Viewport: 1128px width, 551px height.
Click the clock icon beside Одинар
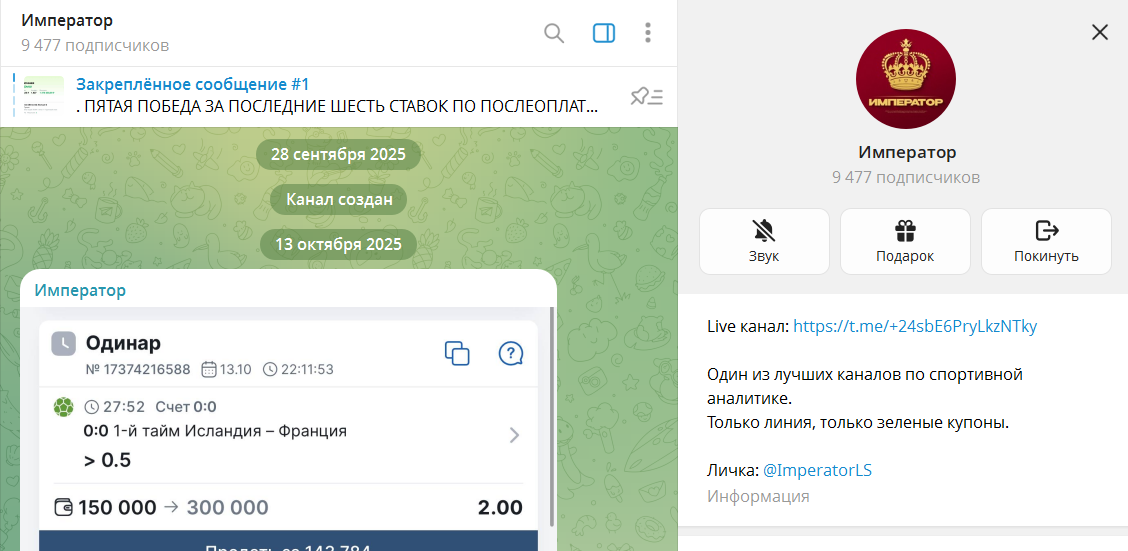63,344
